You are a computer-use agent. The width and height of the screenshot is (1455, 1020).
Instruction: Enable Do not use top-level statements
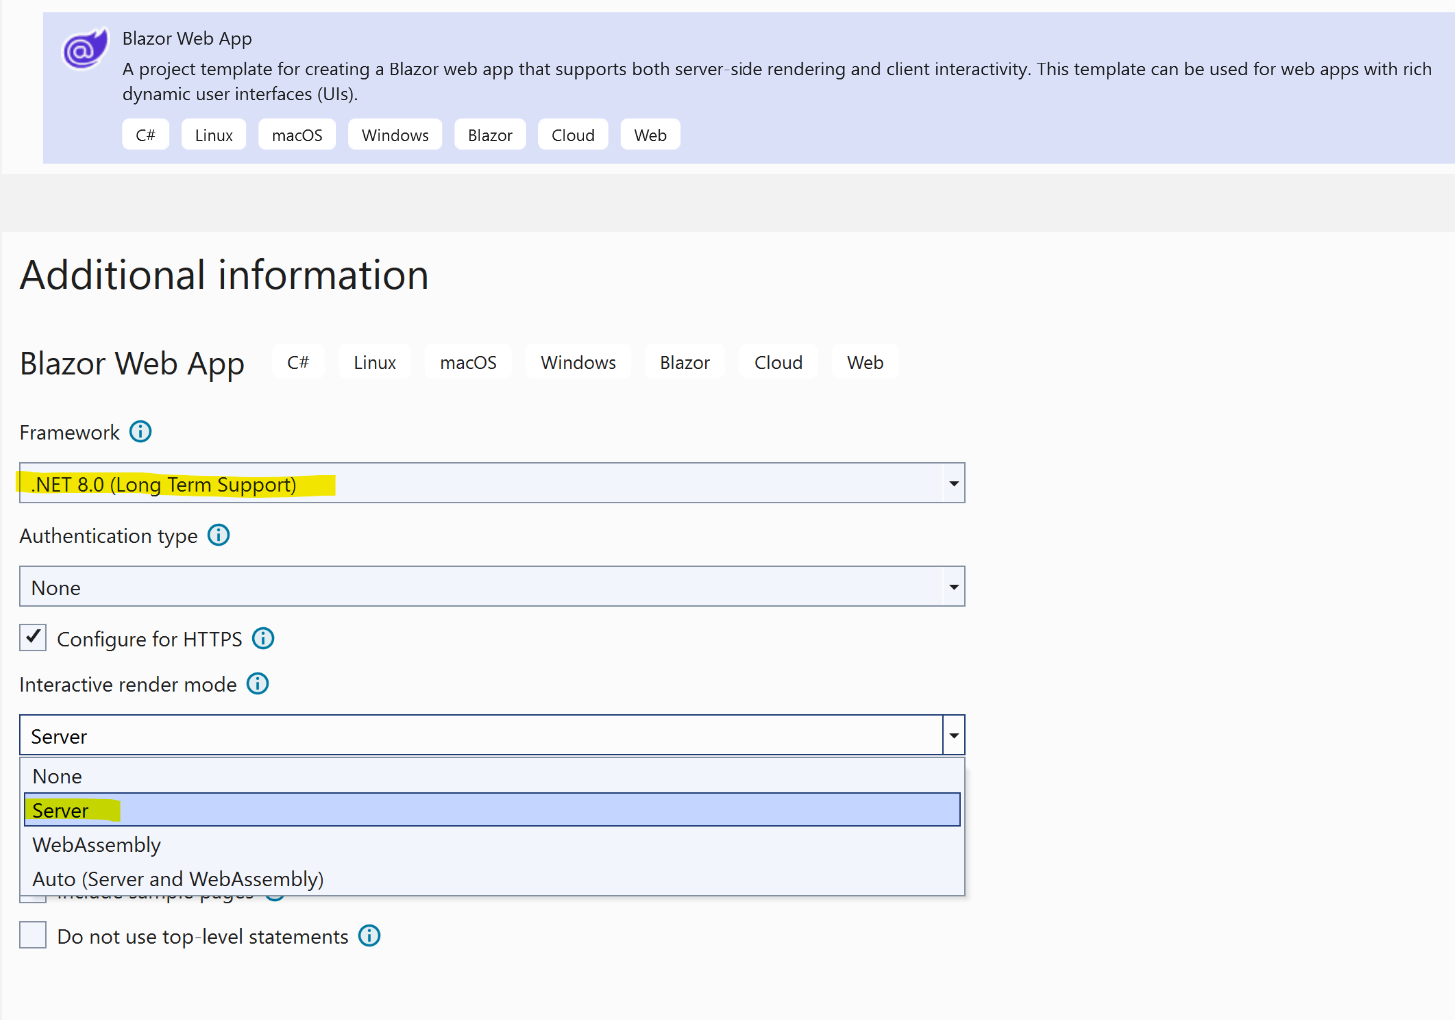(33, 935)
